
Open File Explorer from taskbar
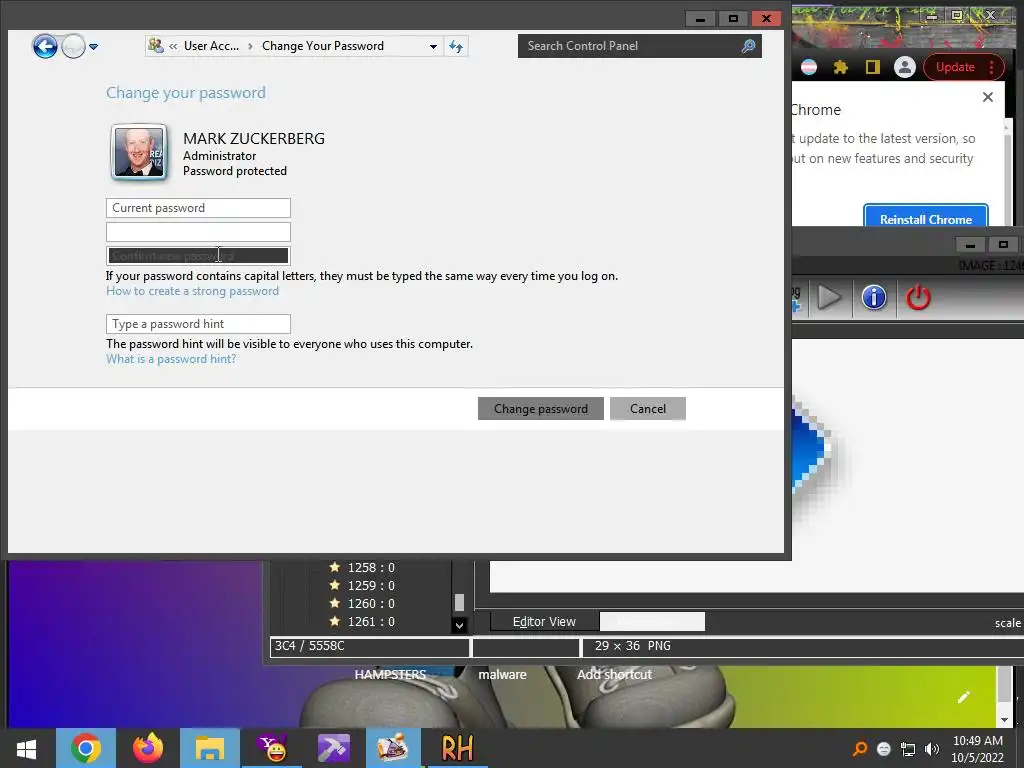tap(210, 748)
